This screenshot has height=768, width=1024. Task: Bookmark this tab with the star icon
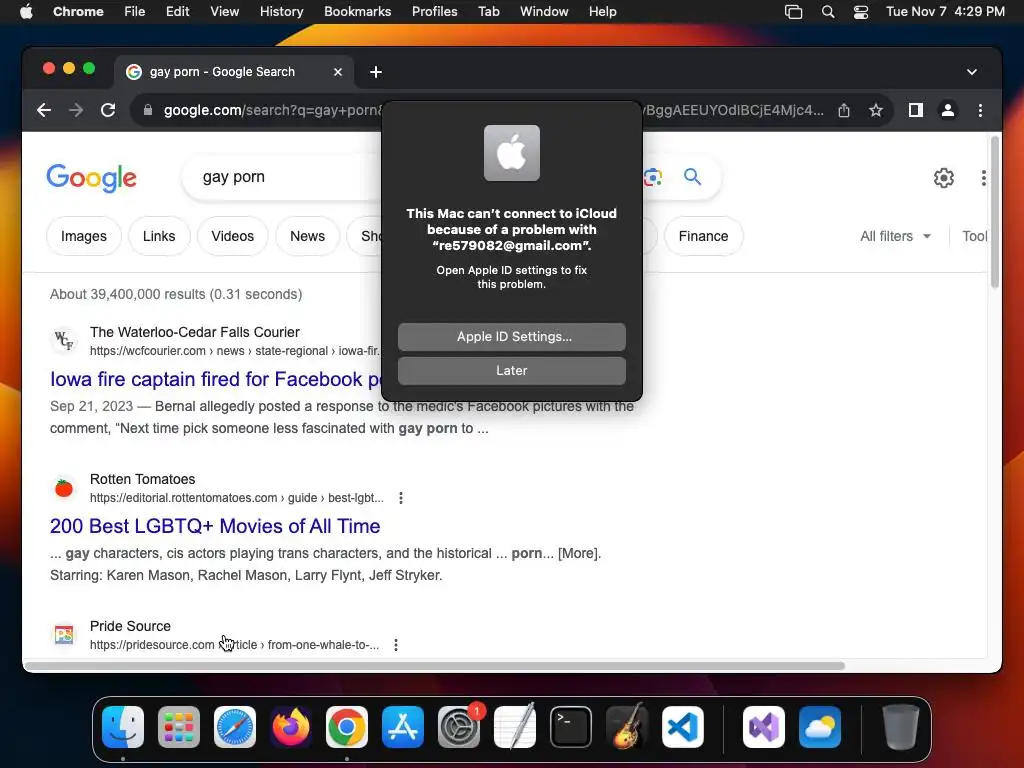876,110
